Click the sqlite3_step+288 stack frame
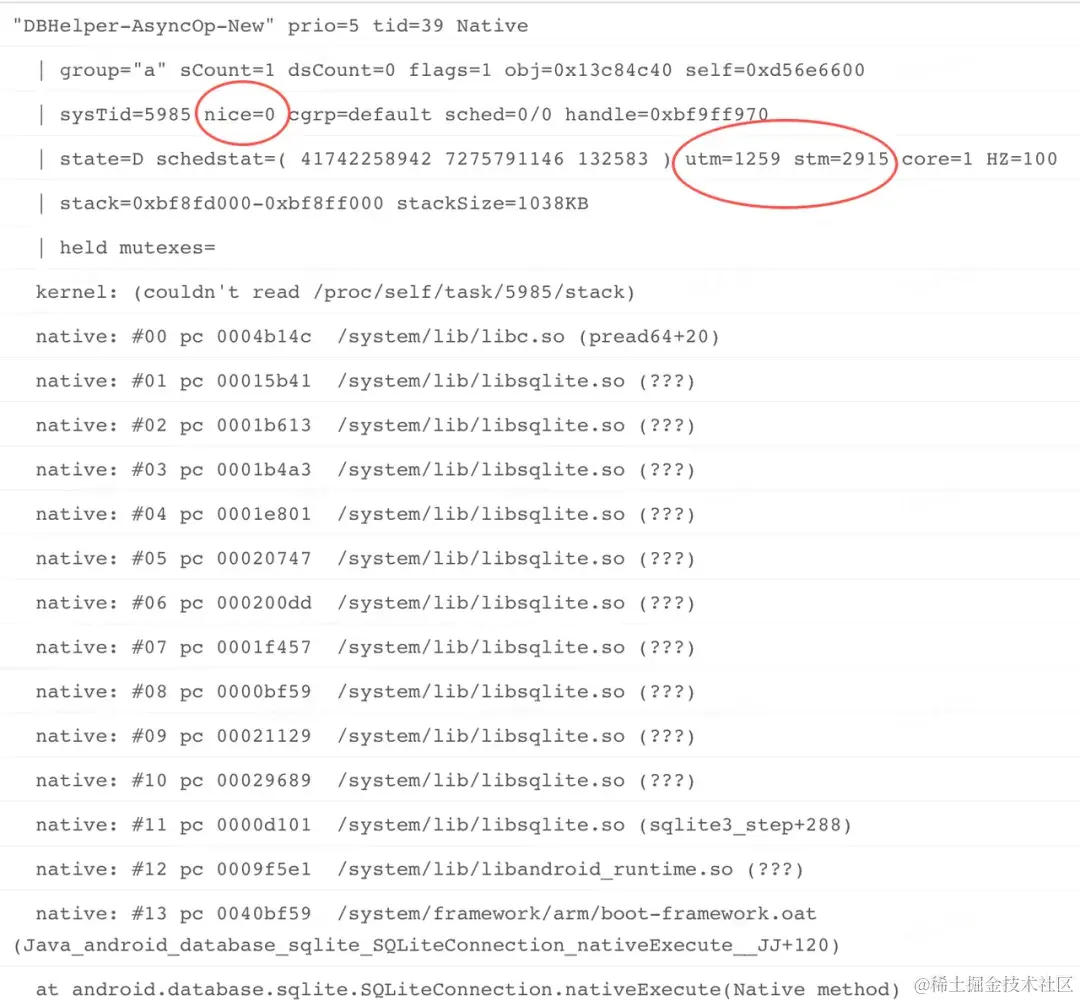This screenshot has width=1080, height=1001. tap(745, 825)
